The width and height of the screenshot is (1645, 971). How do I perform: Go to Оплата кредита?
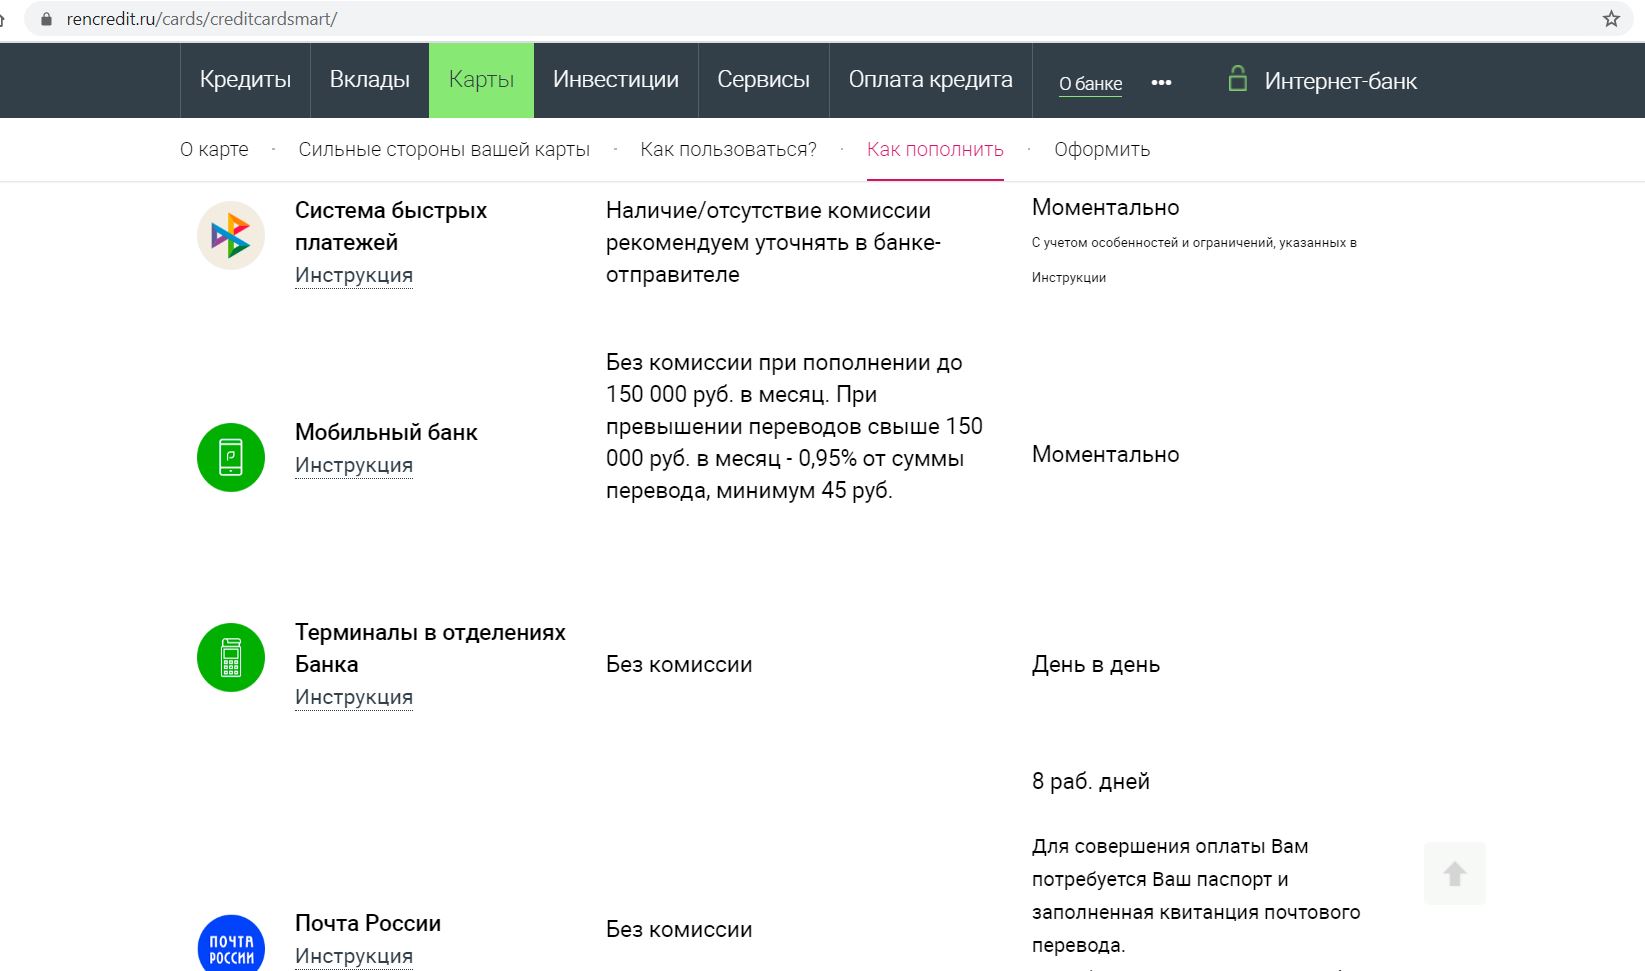(x=931, y=80)
